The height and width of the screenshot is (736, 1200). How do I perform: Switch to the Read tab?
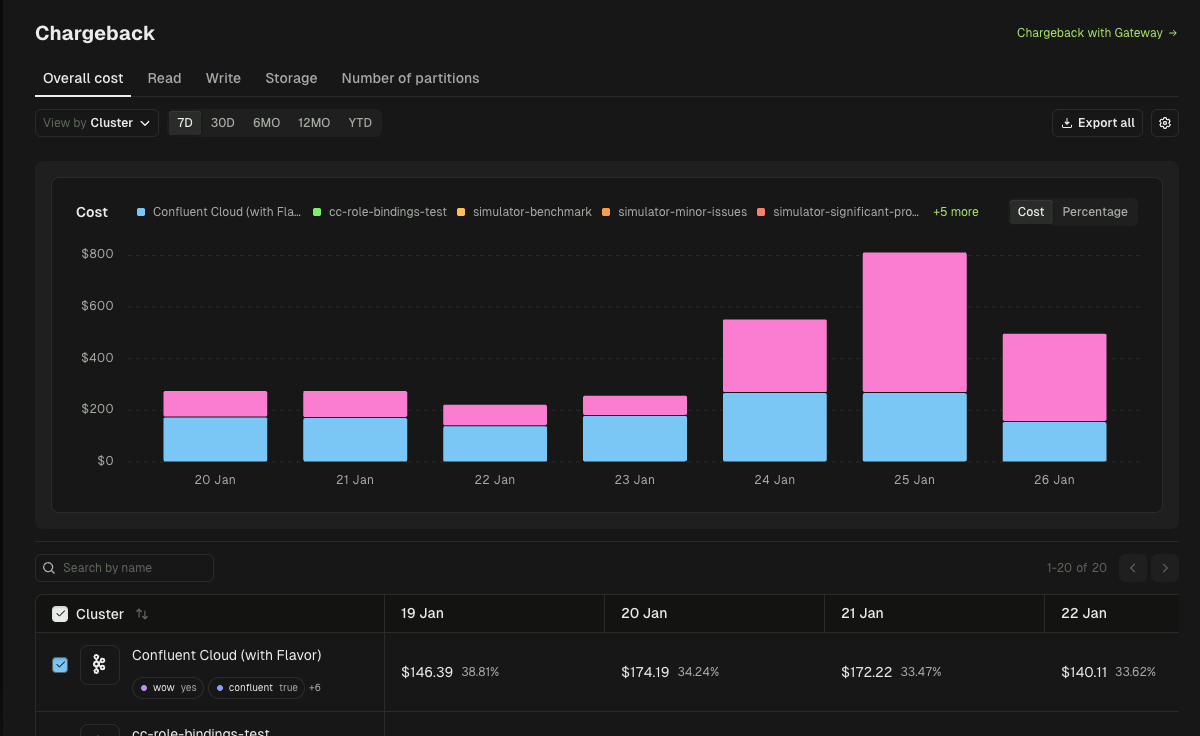click(x=164, y=78)
